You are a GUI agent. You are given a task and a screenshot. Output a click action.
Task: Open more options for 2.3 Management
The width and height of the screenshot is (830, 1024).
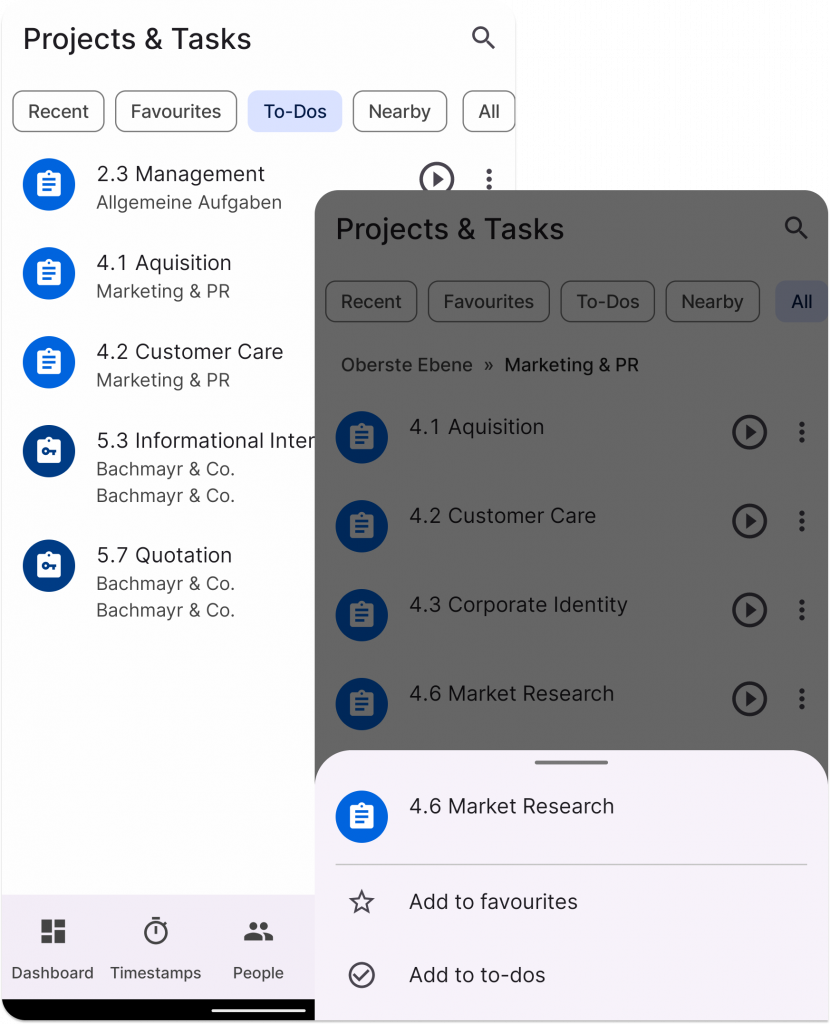488,179
